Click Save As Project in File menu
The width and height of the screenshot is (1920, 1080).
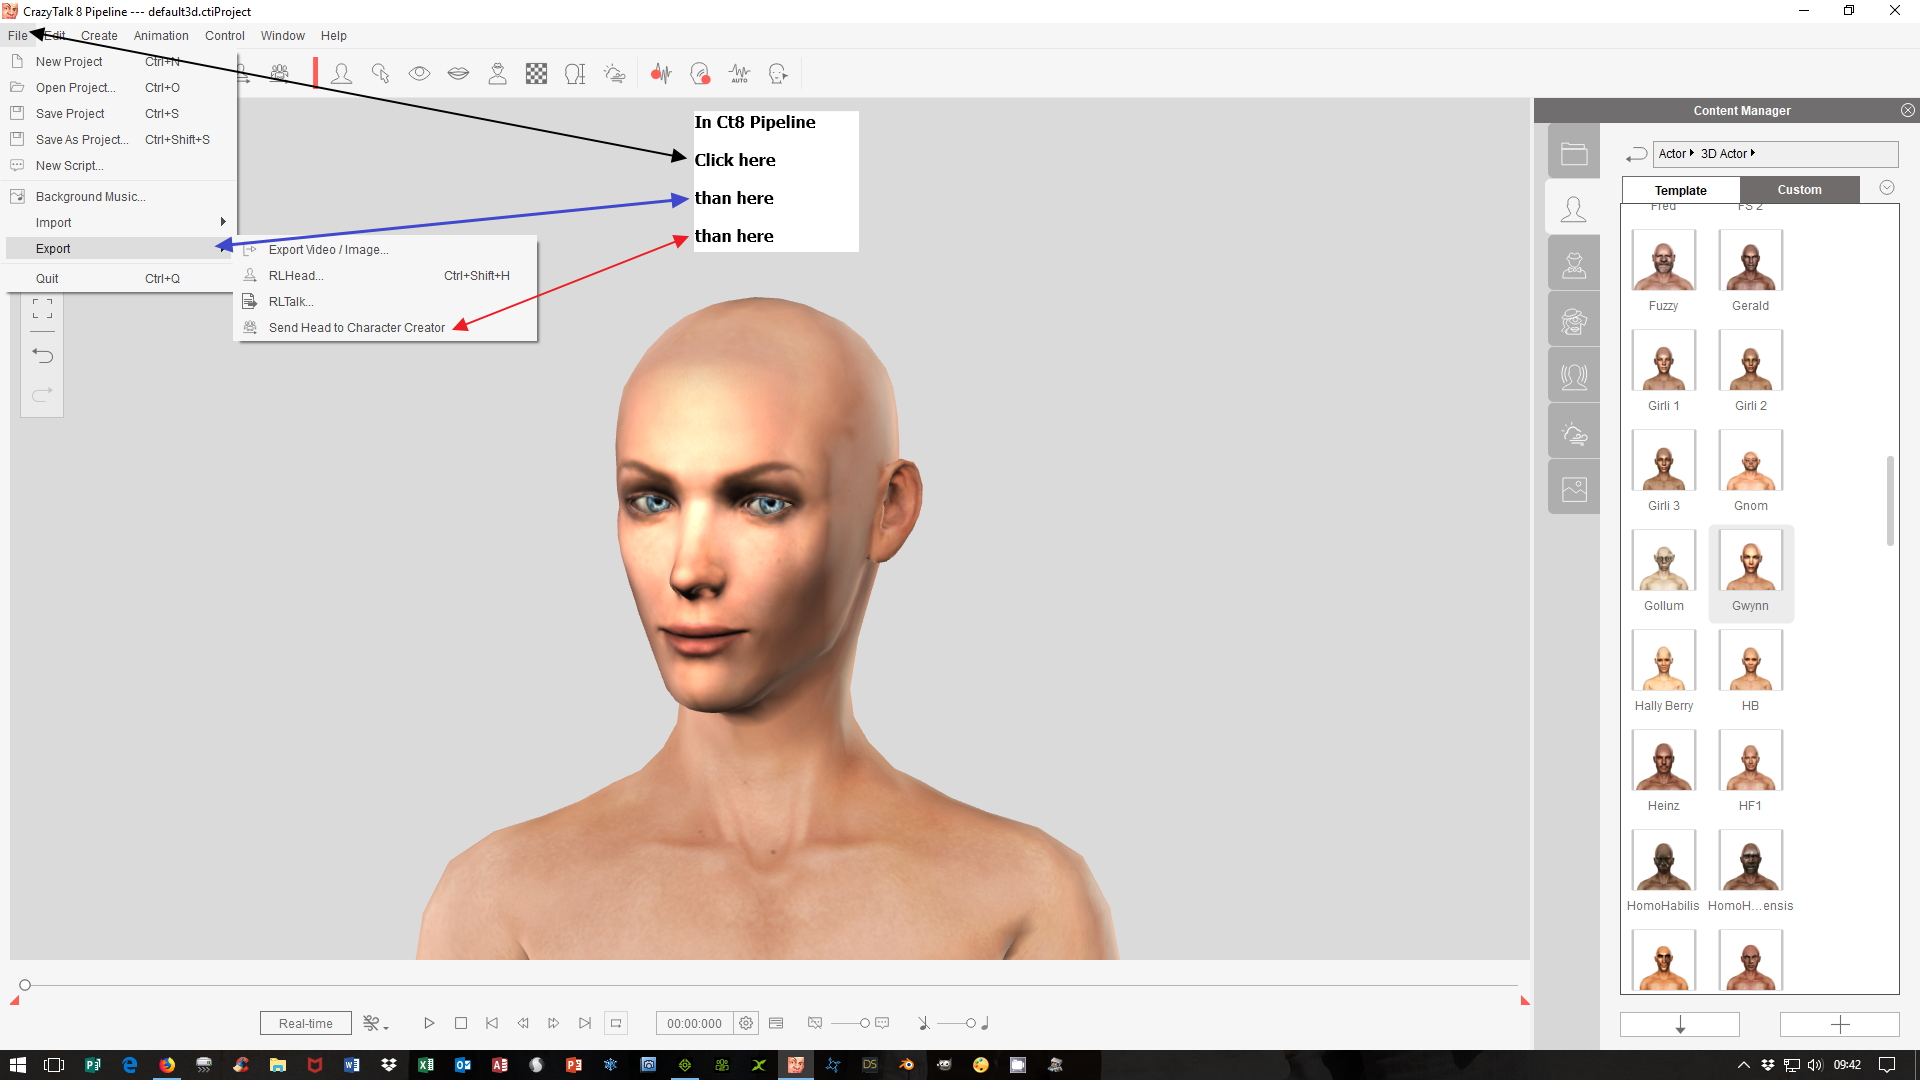[119, 139]
